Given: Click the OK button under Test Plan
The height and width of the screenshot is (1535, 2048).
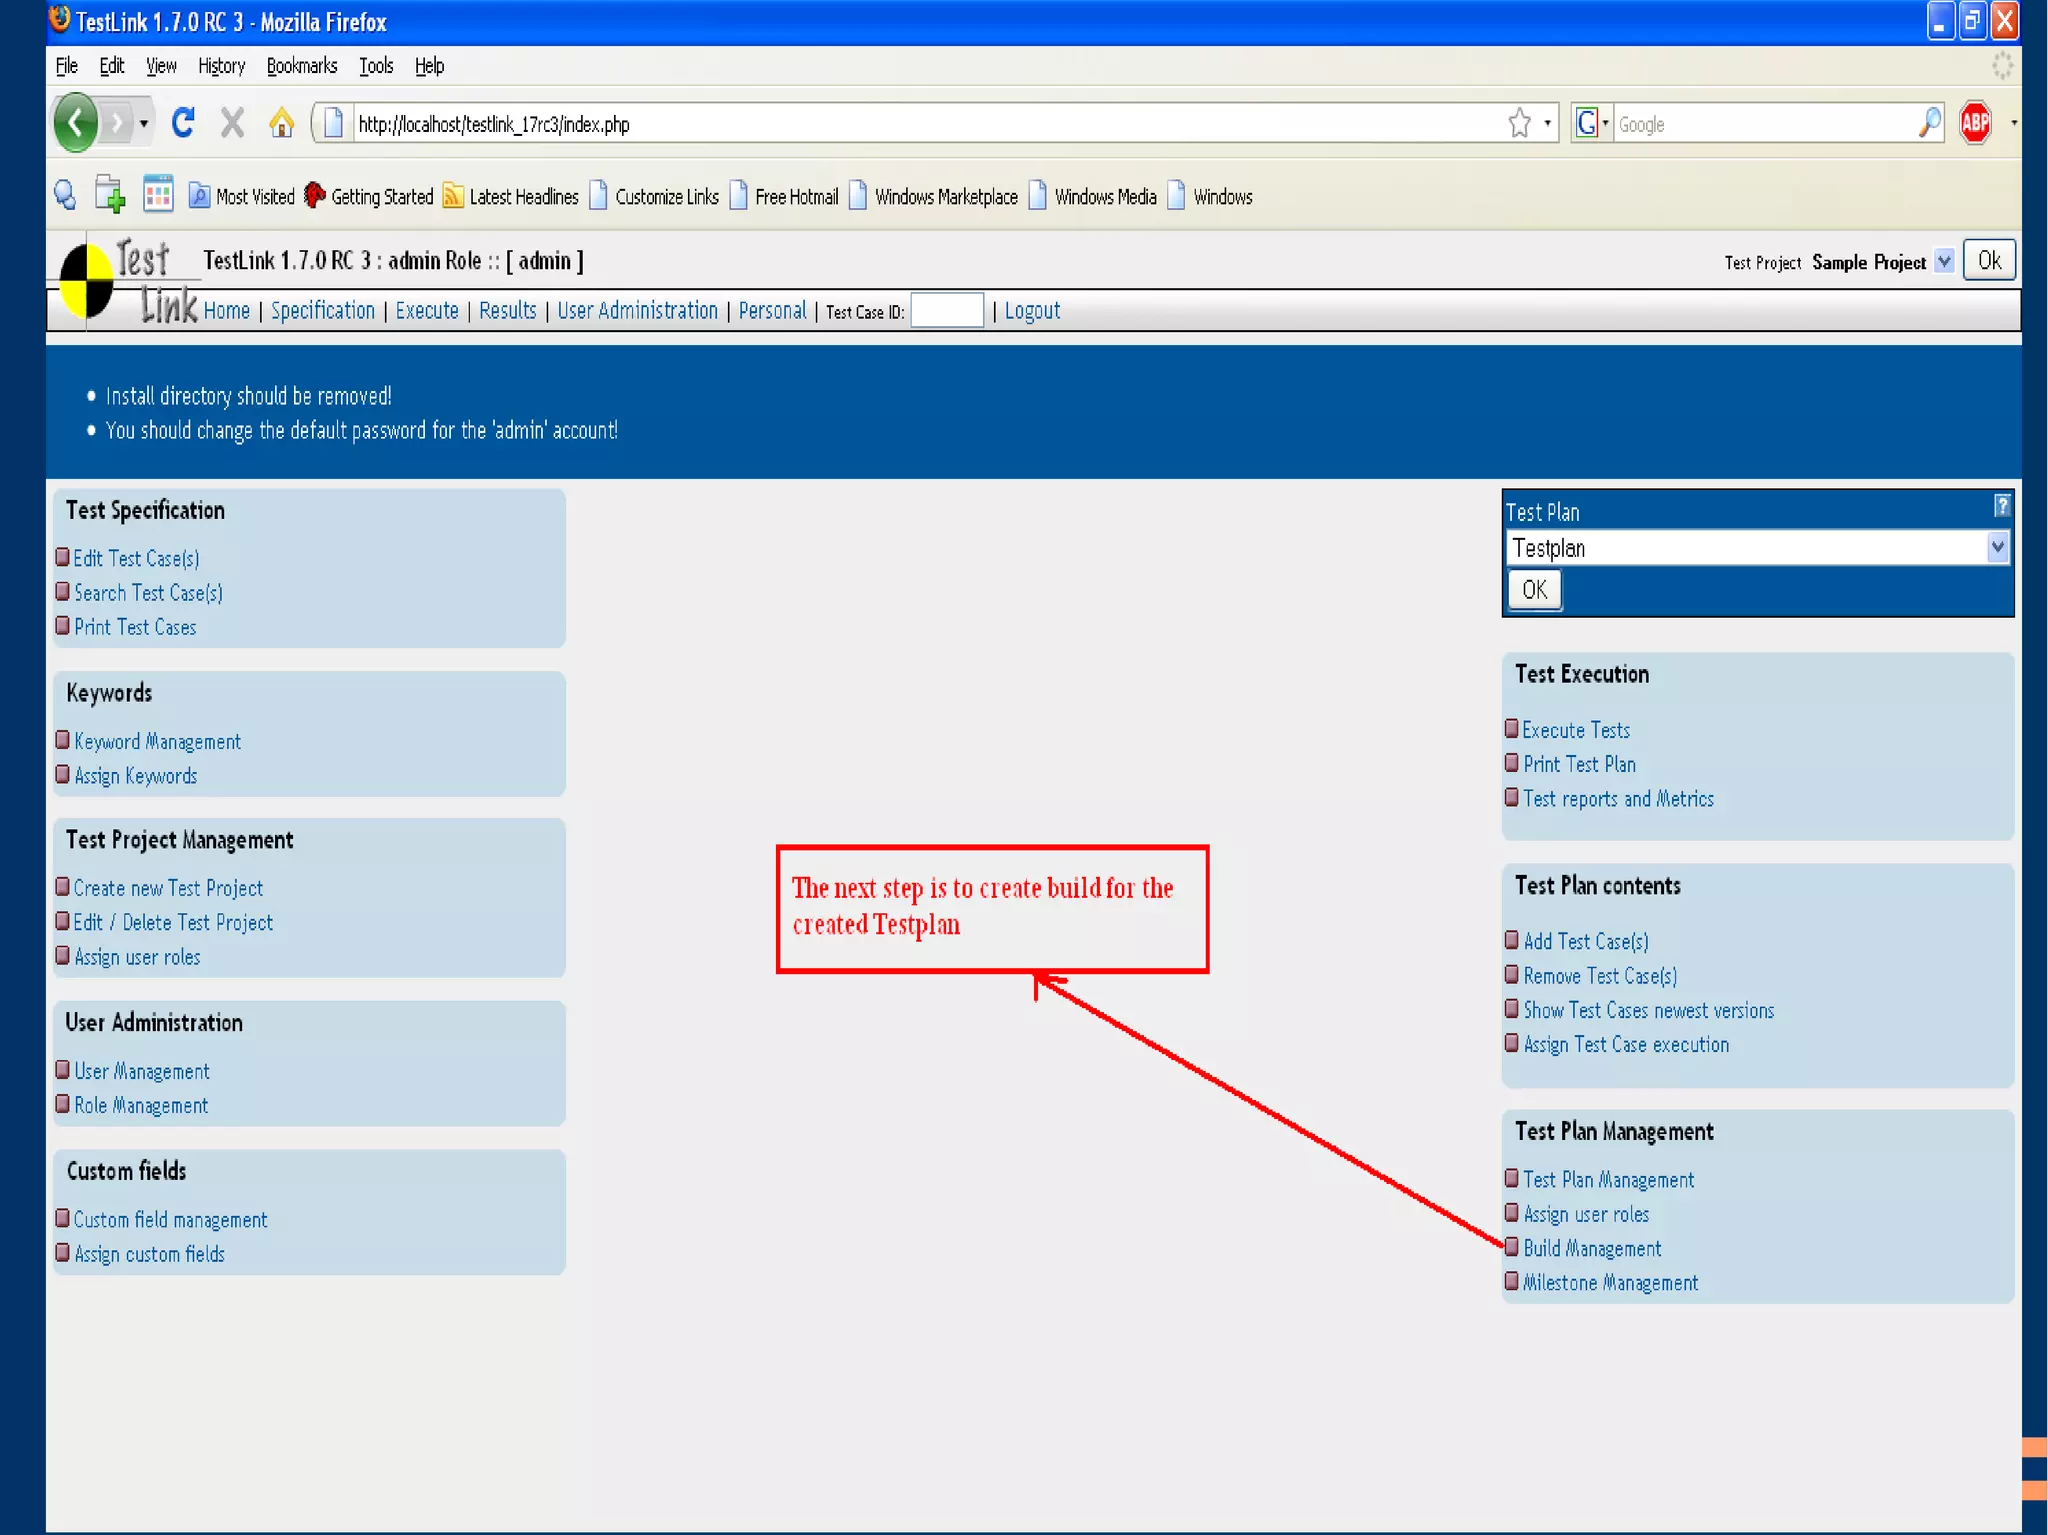Looking at the screenshot, I should point(1534,590).
